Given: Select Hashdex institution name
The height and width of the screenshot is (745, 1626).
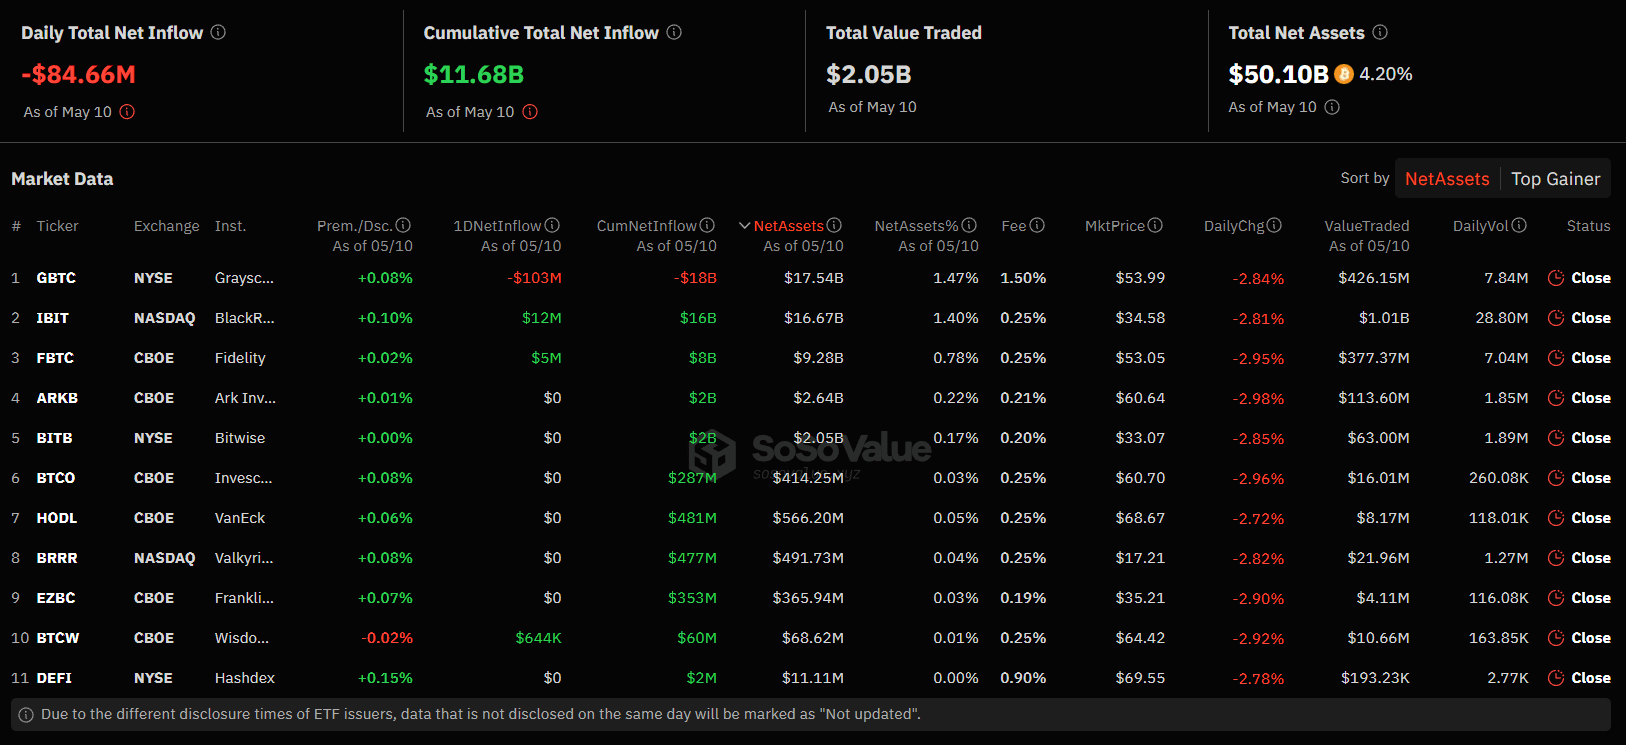Looking at the screenshot, I should tap(245, 678).
